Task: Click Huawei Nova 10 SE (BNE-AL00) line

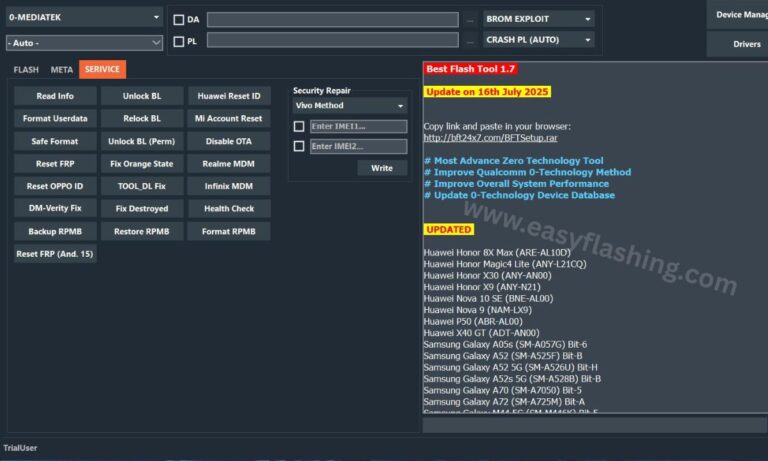Action: pyautogui.click(x=488, y=298)
